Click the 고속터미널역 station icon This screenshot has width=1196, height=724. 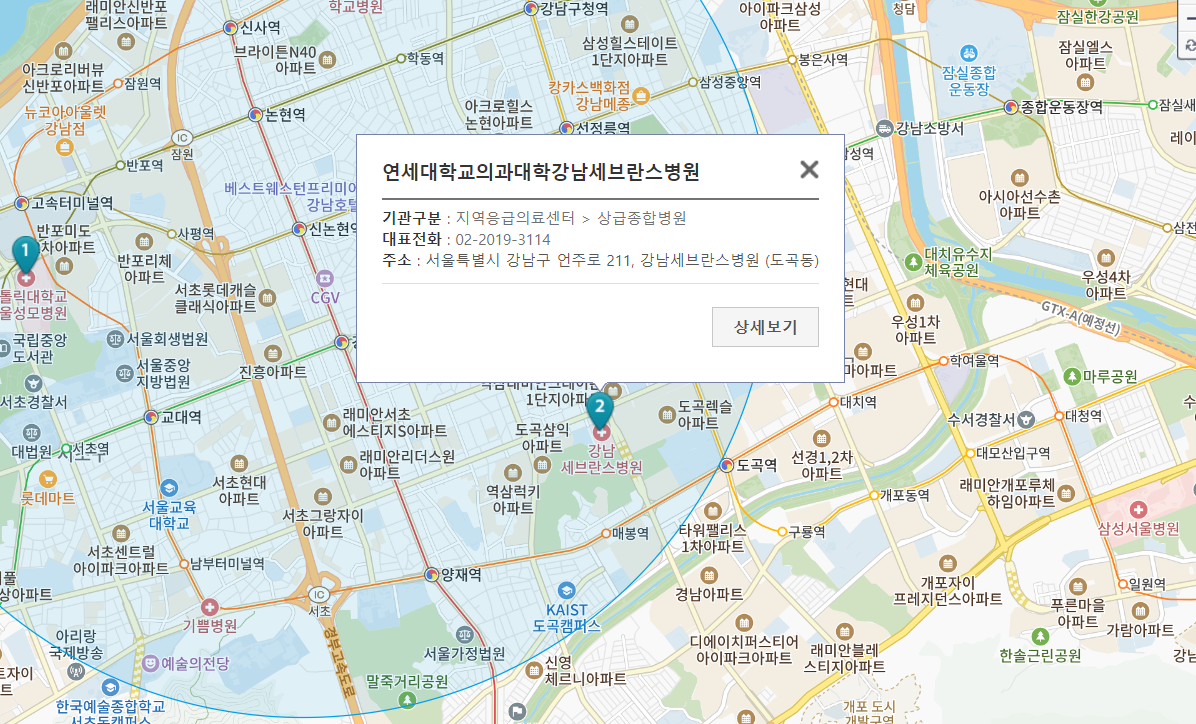[x=22, y=204]
